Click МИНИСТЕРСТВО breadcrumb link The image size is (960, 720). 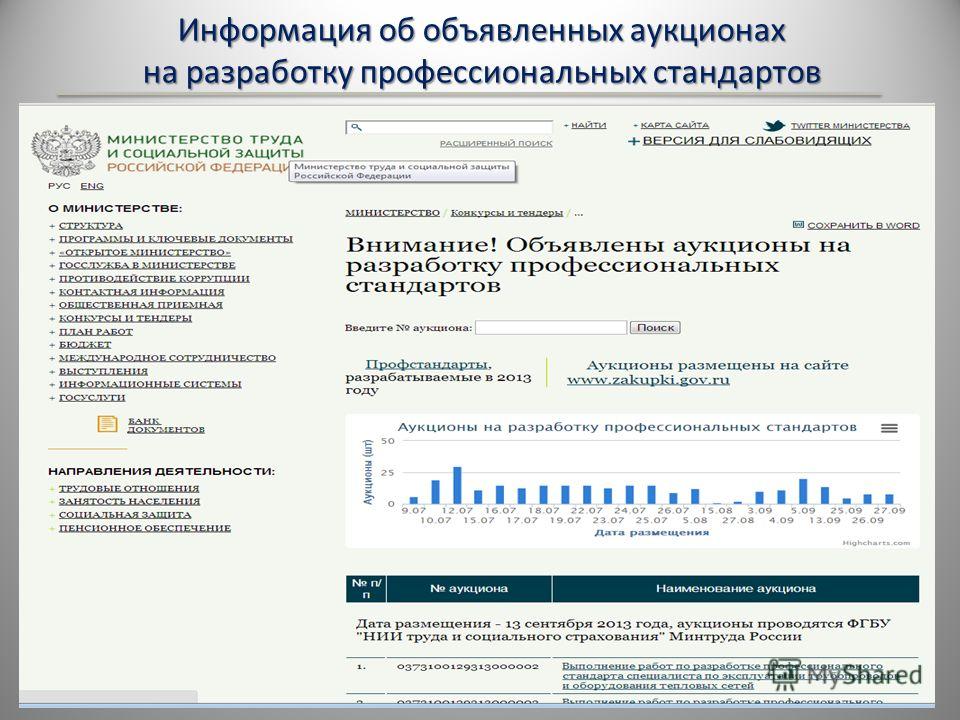(392, 212)
